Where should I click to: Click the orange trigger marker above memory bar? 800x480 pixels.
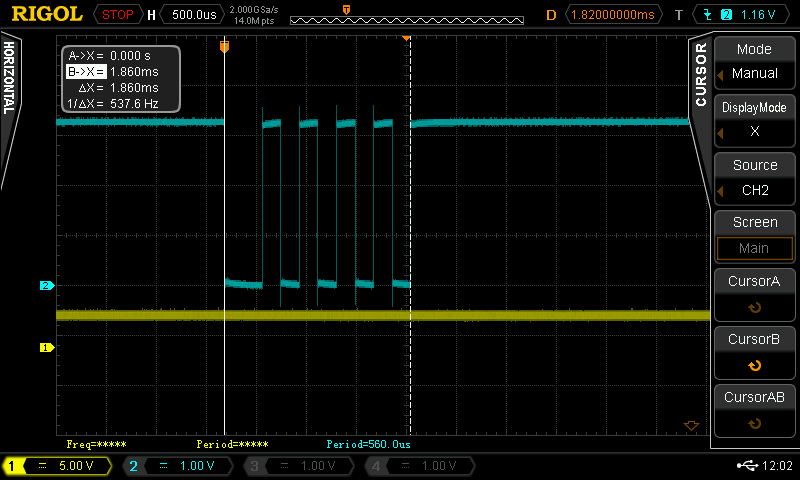[346, 10]
